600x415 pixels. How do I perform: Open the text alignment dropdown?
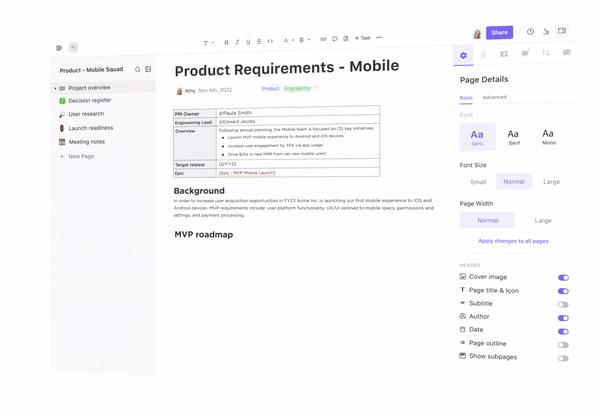304,40
